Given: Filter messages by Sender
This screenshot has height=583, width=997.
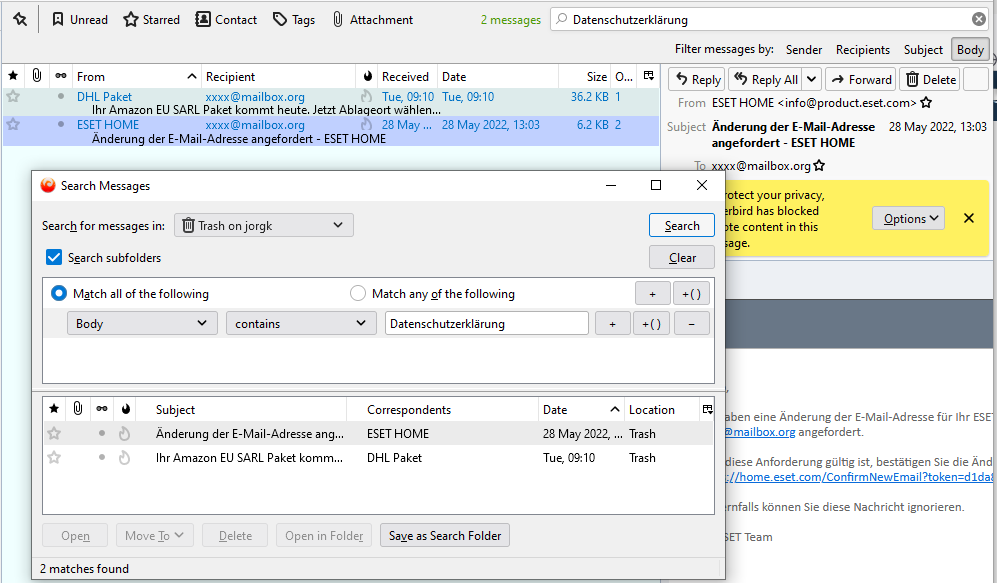Looking at the screenshot, I should (804, 49).
